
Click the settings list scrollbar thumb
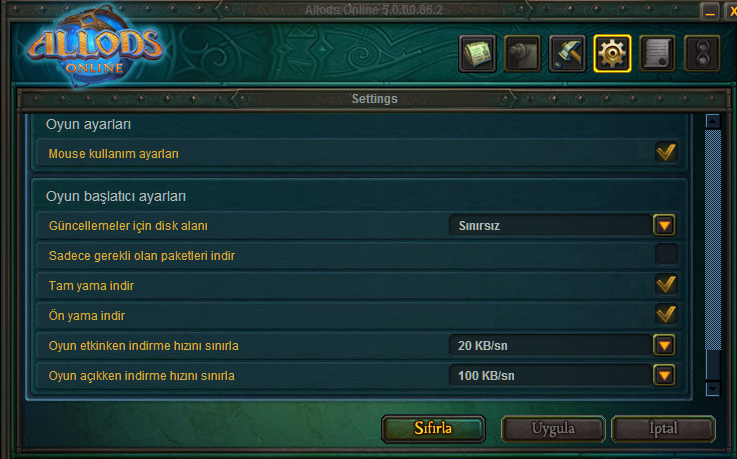[713, 240]
